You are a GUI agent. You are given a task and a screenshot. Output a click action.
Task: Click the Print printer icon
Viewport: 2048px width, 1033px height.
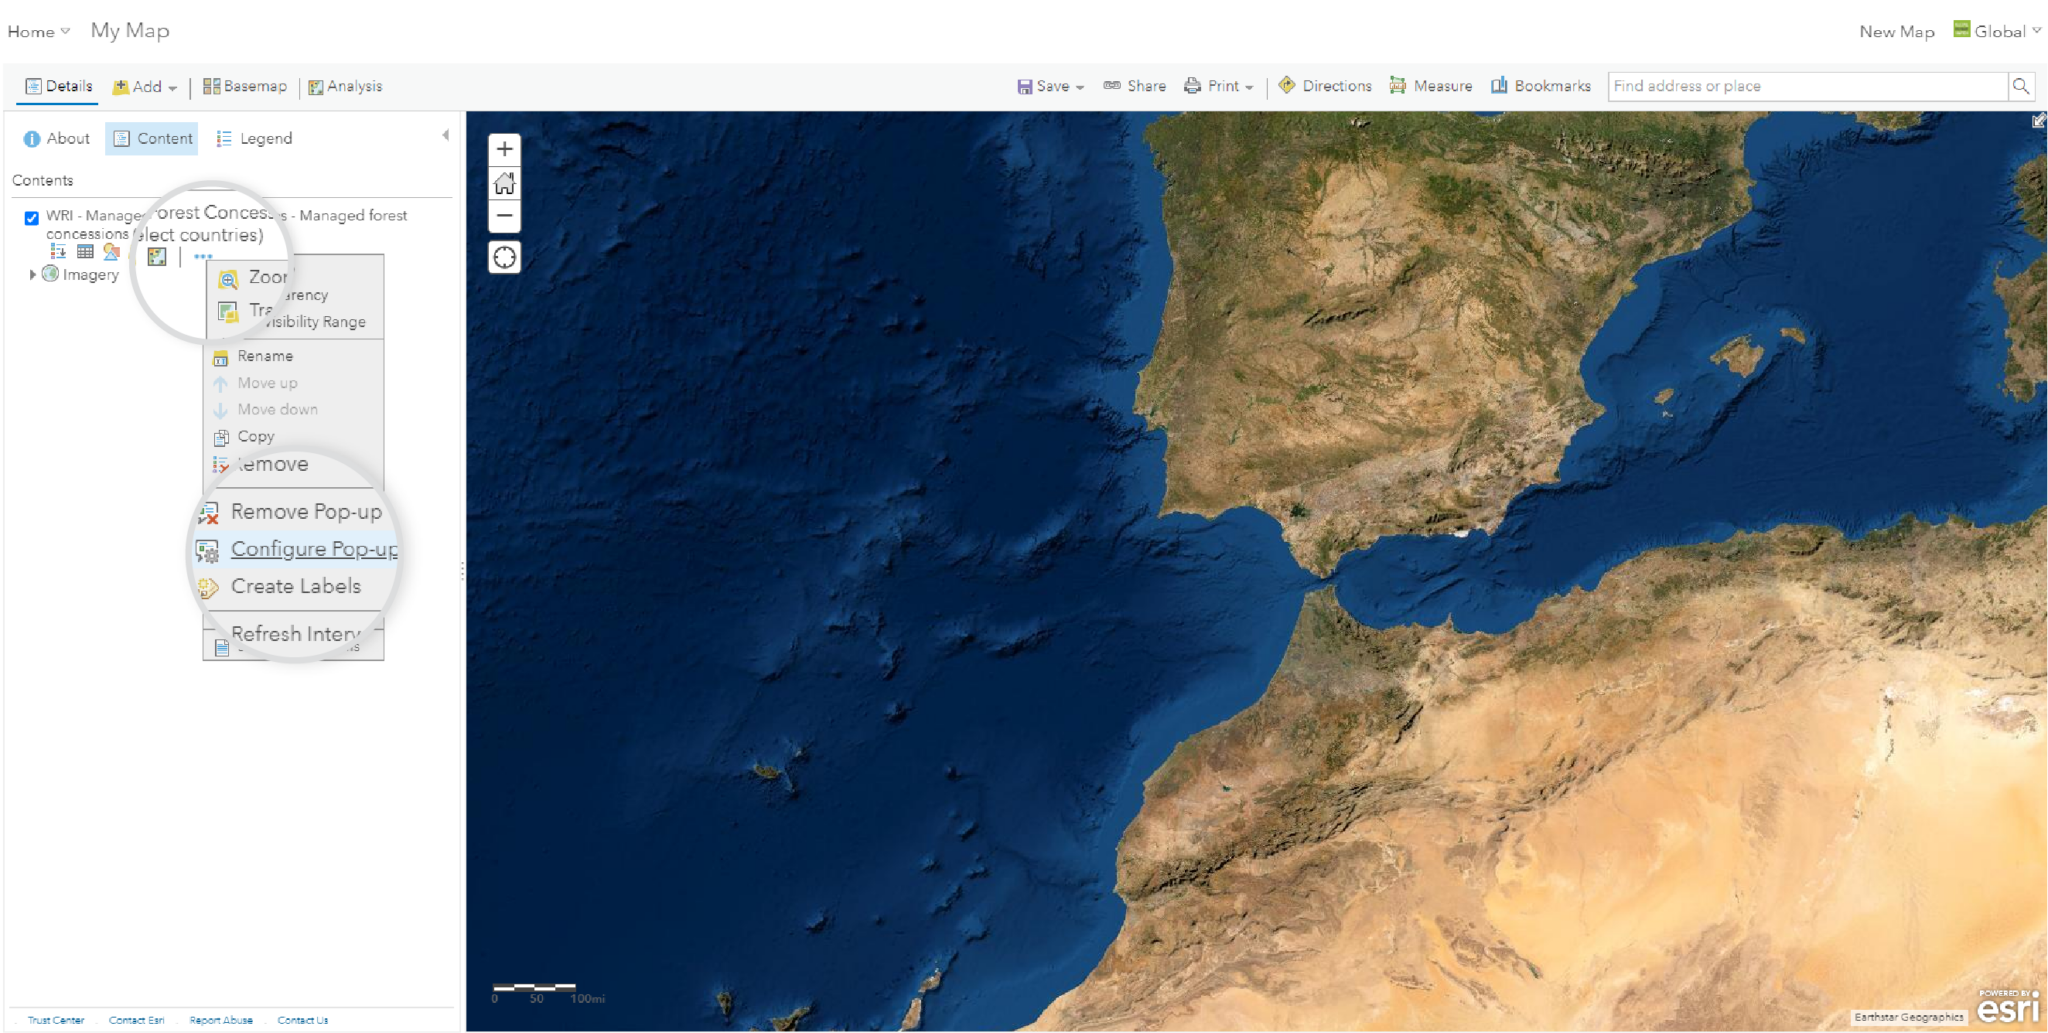click(x=1192, y=86)
